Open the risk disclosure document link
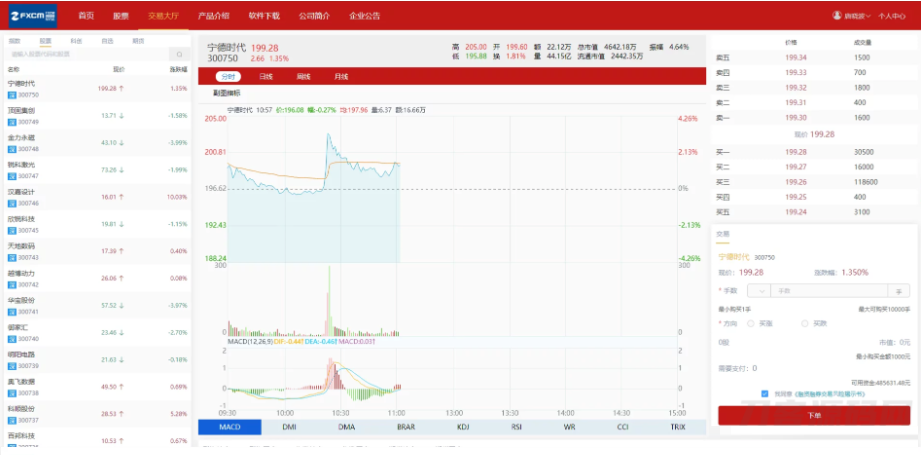This screenshot has height=455, width=924. 830,394
